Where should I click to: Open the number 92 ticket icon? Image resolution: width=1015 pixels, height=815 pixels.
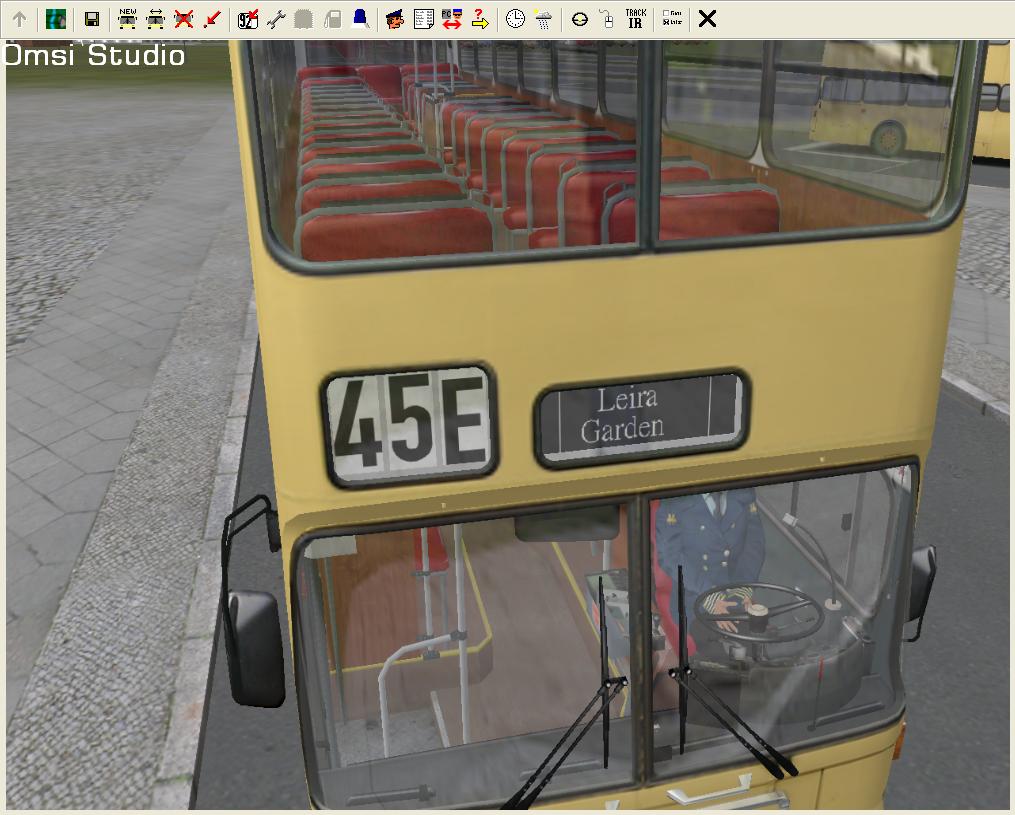(x=248, y=19)
